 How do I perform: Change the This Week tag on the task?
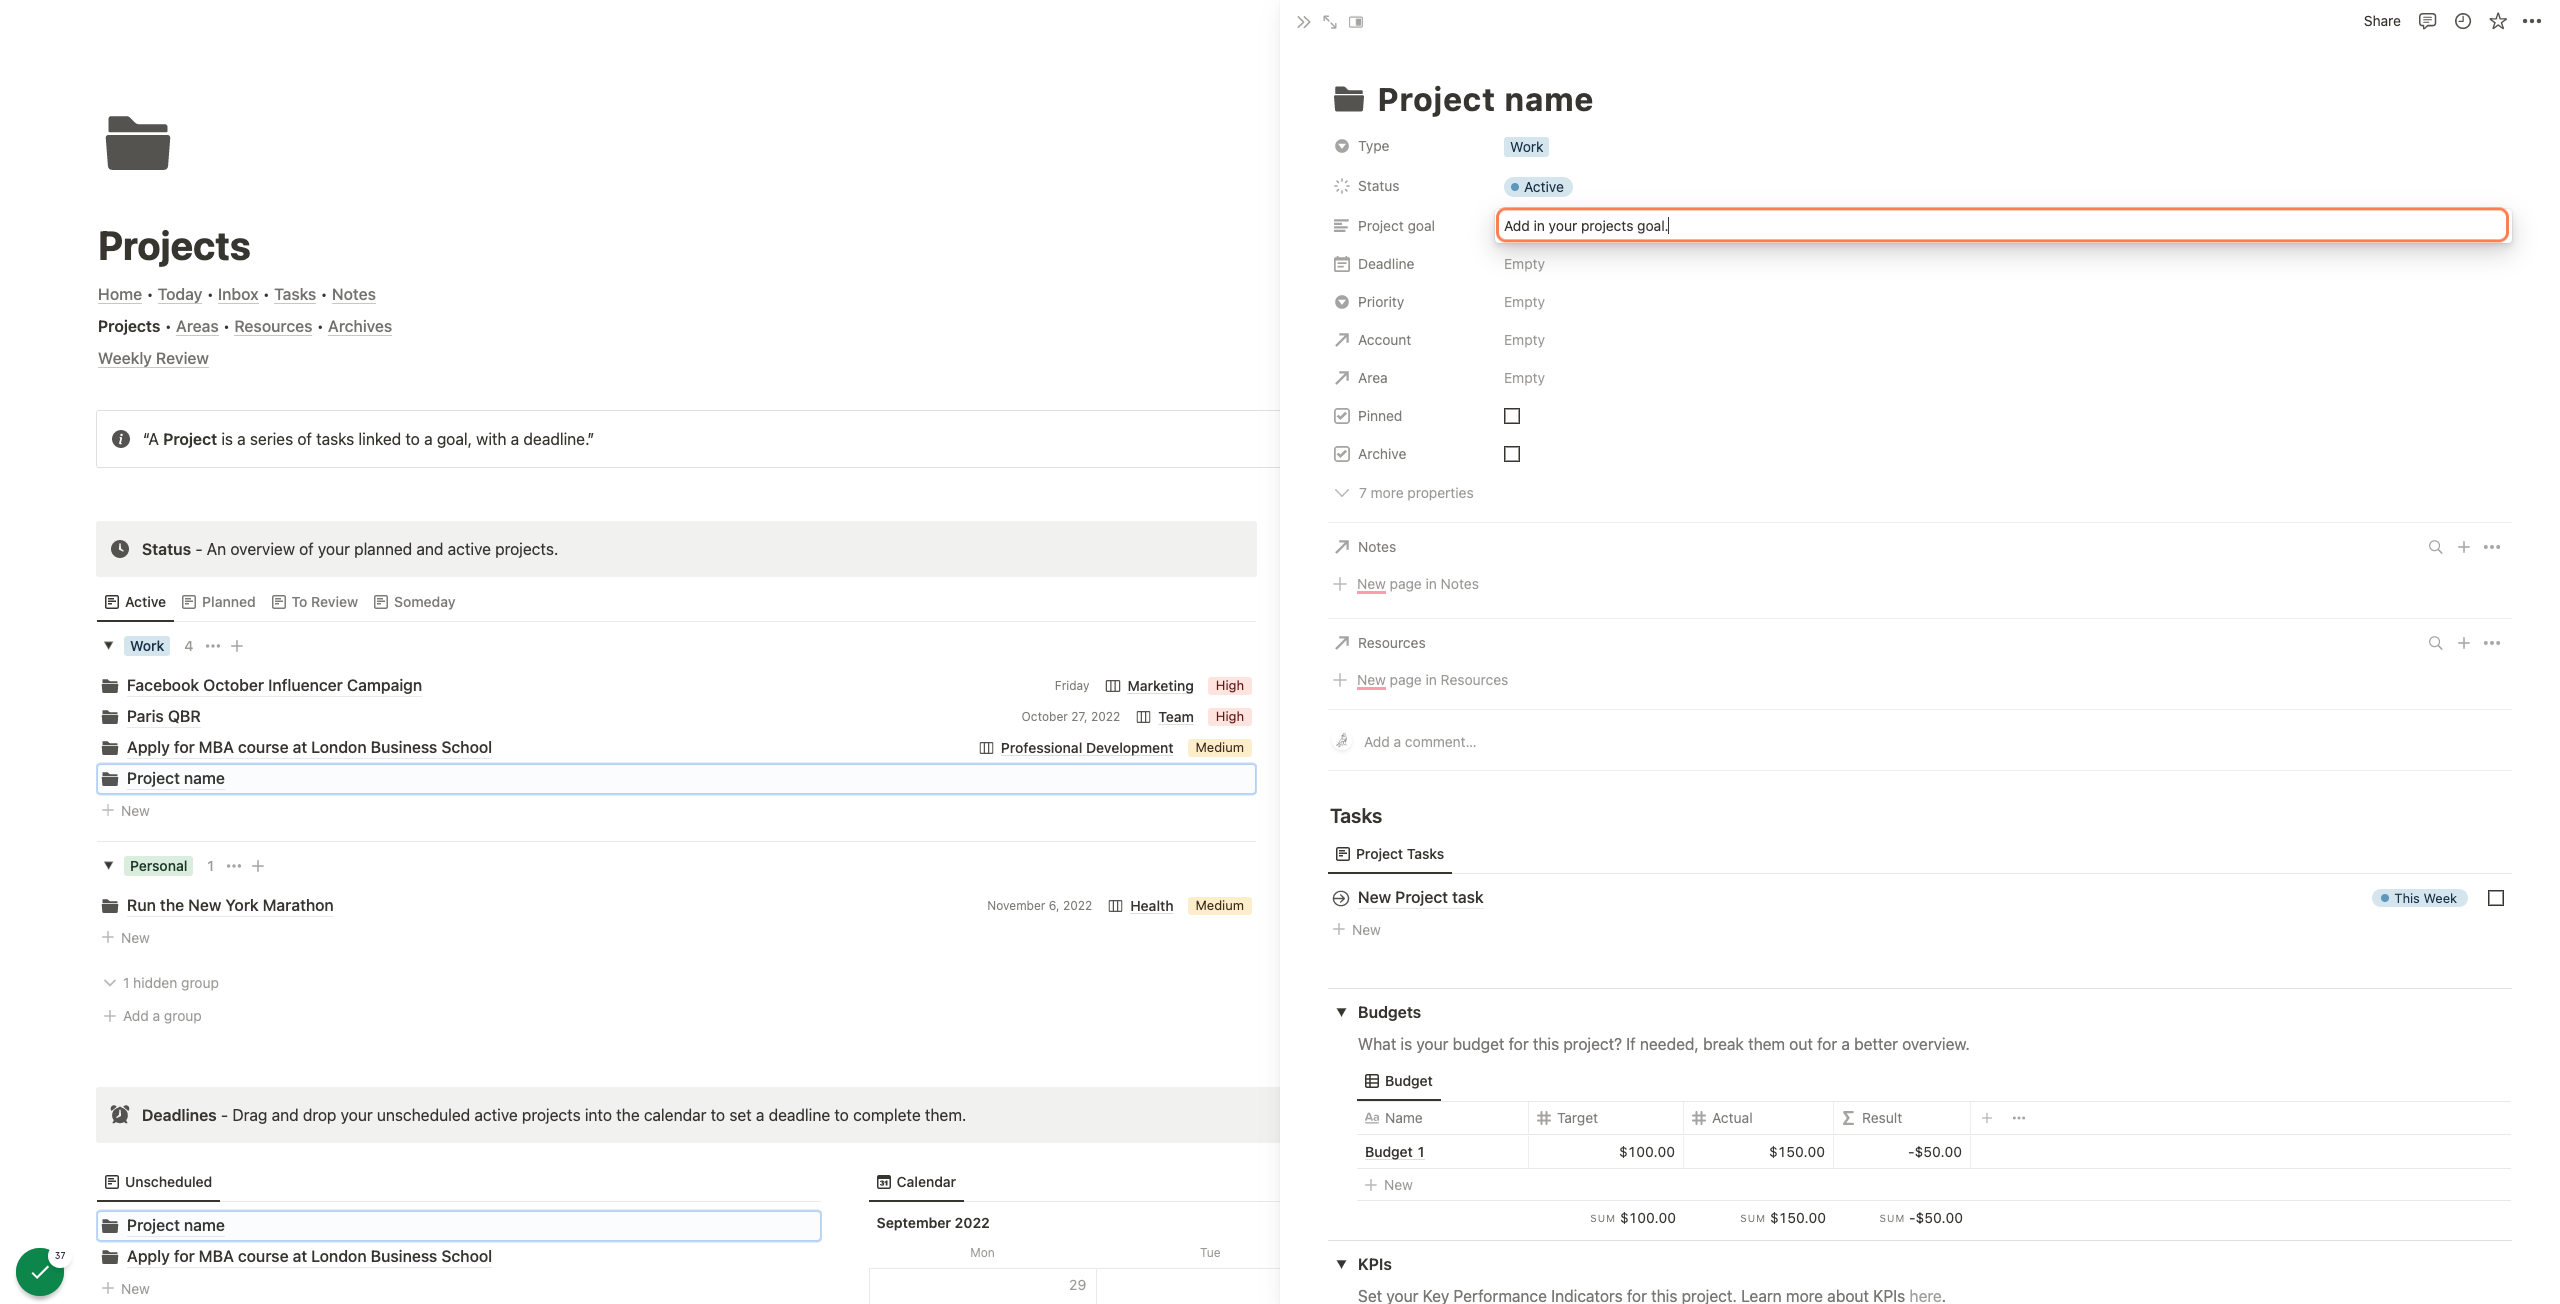click(x=2420, y=898)
